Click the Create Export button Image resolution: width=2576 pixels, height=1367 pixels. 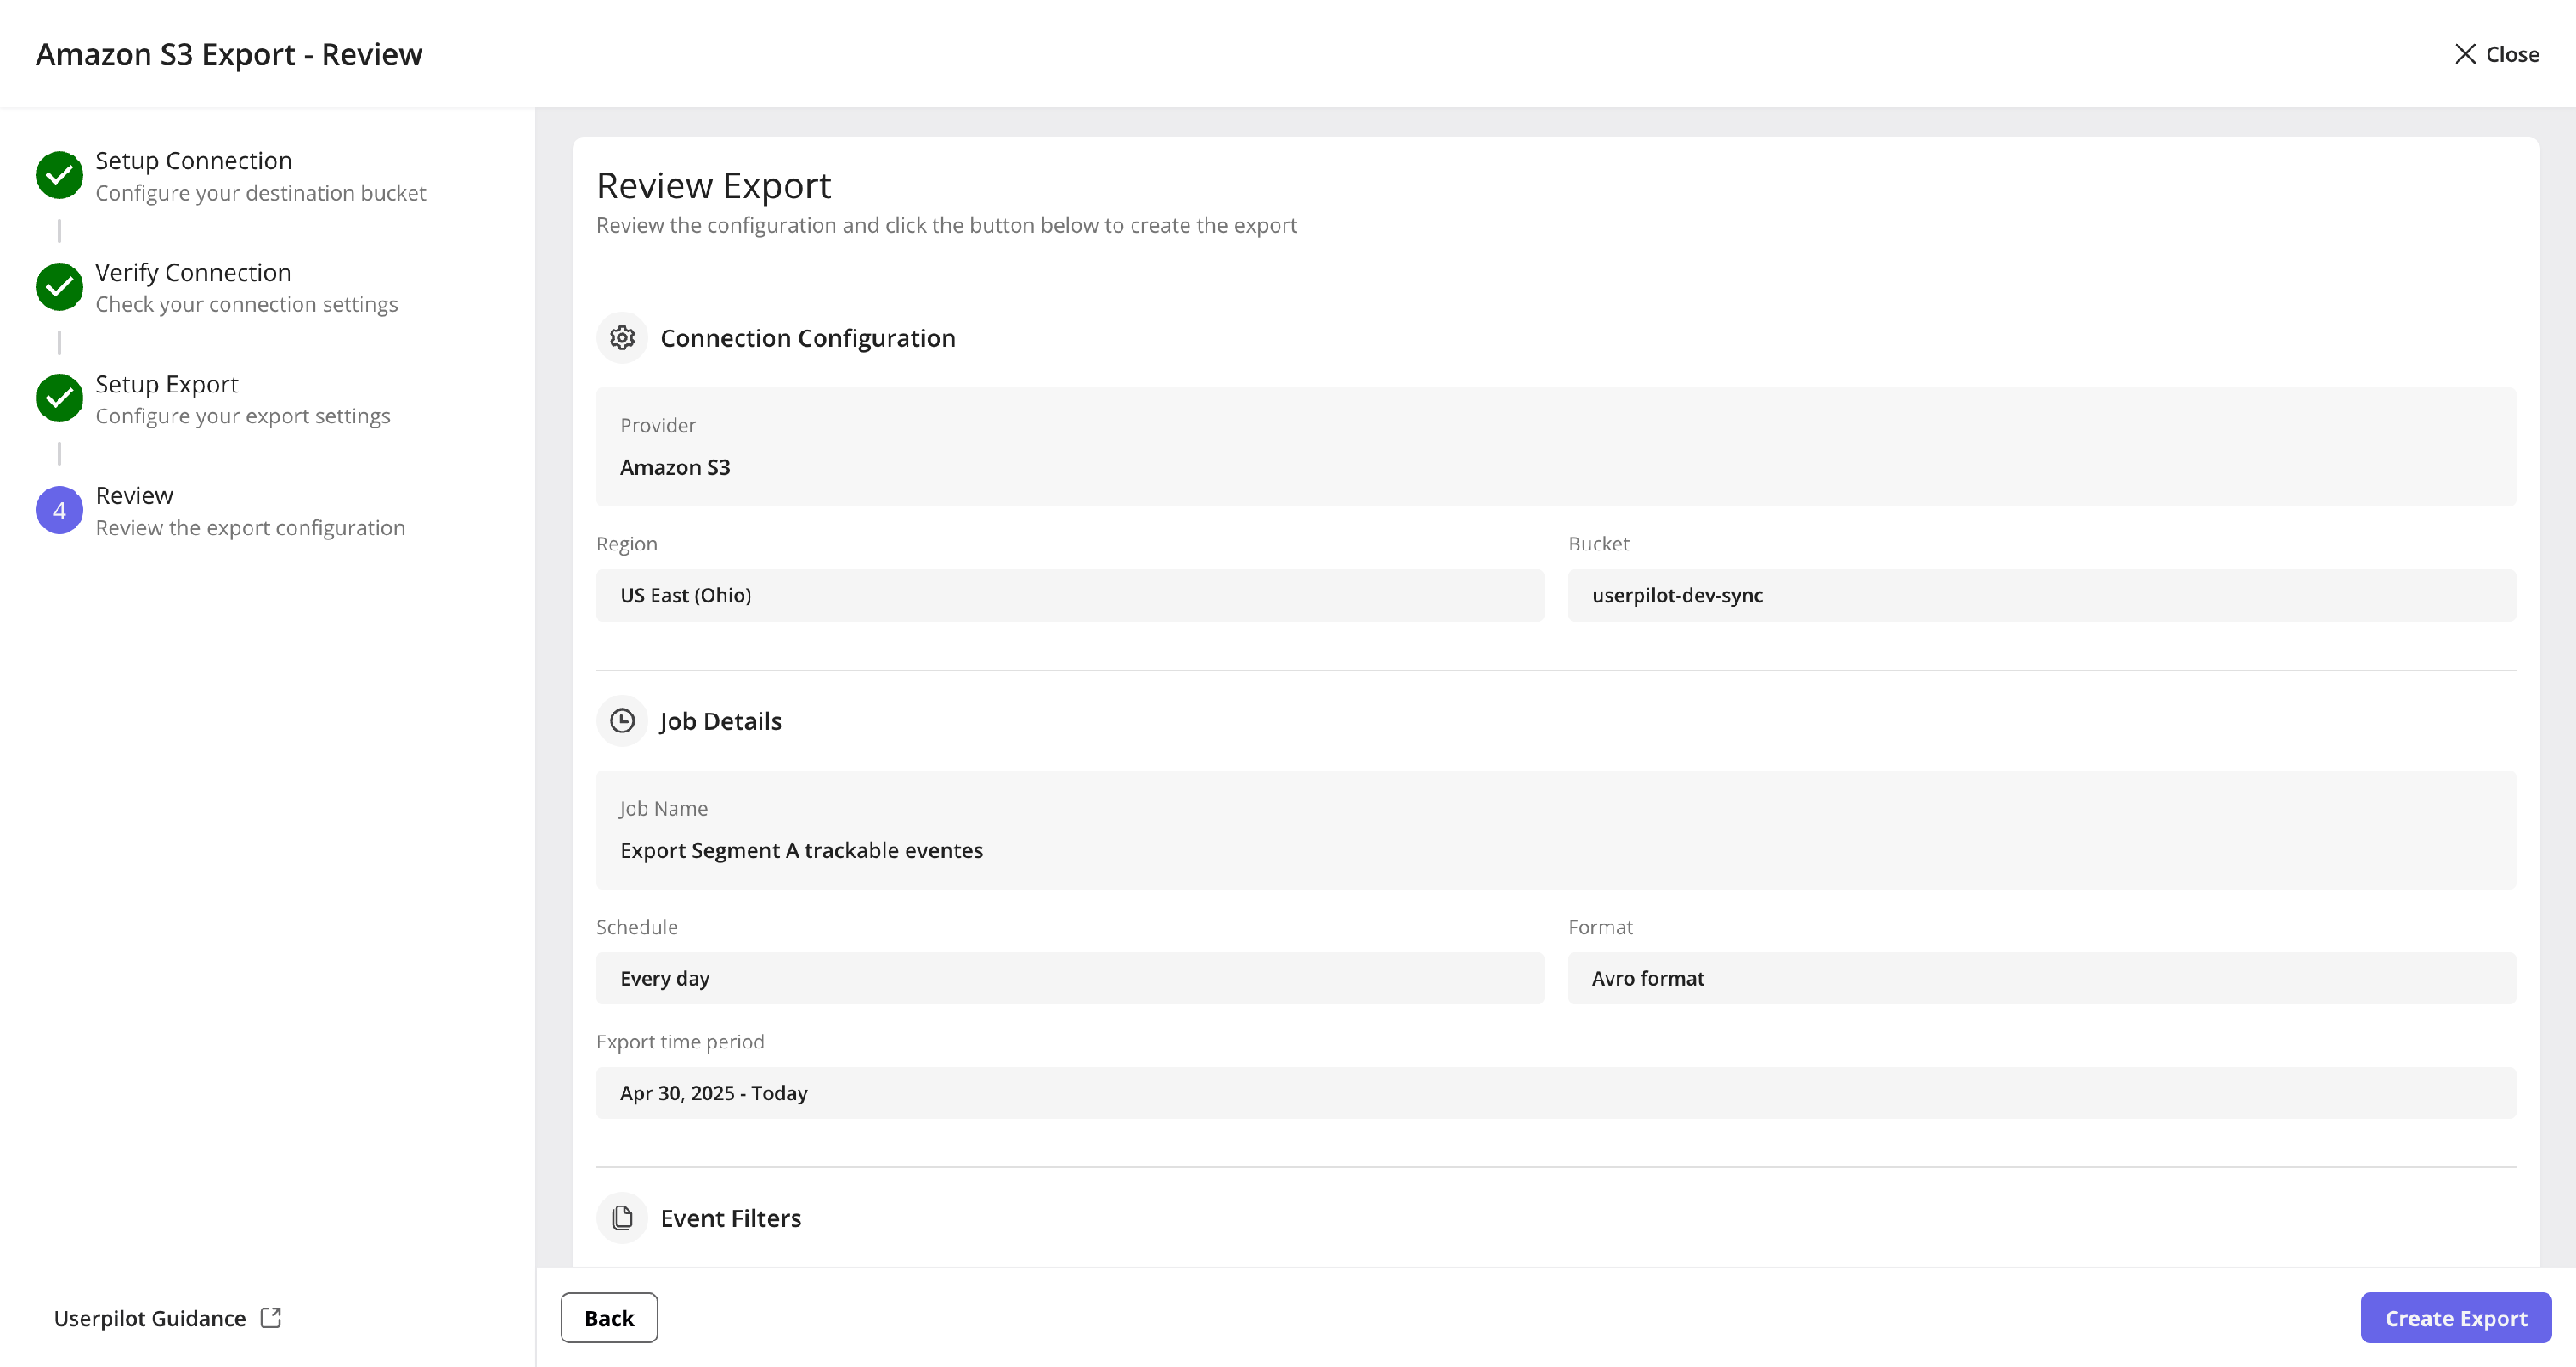point(2456,1318)
